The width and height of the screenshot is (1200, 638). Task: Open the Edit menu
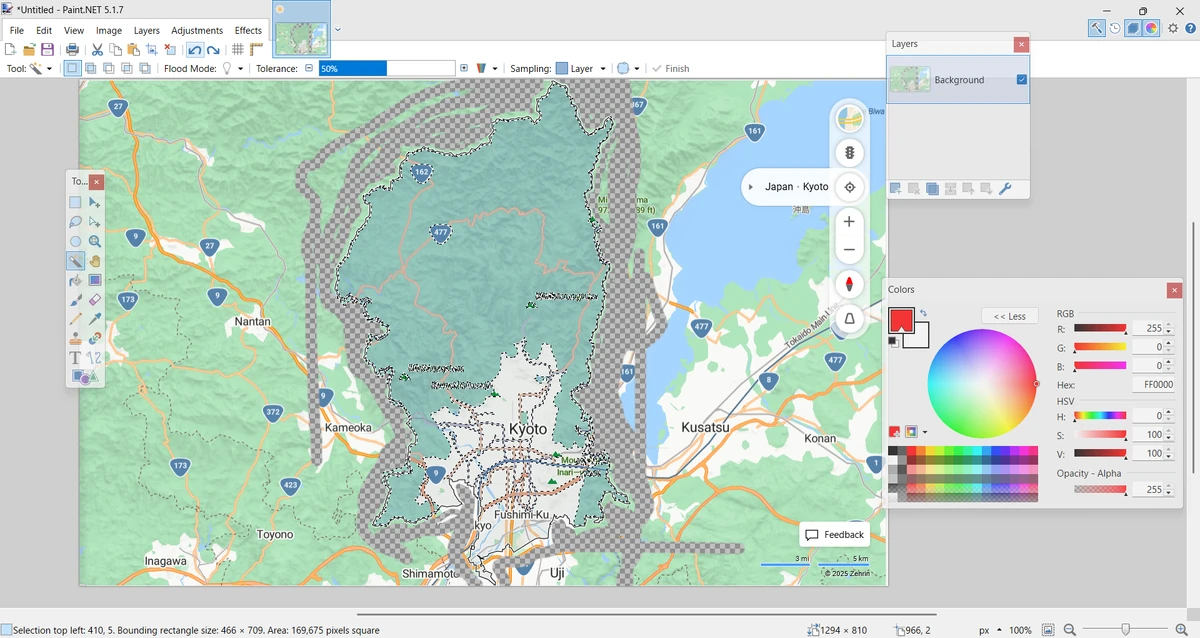(x=44, y=30)
